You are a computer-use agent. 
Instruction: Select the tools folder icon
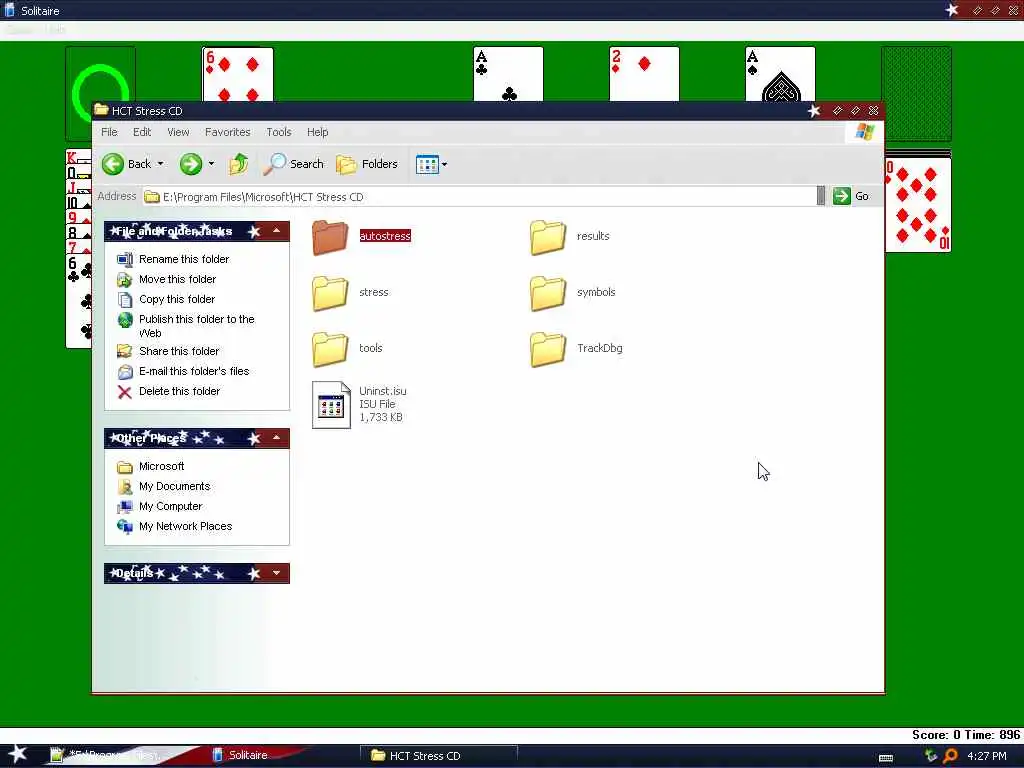click(330, 348)
